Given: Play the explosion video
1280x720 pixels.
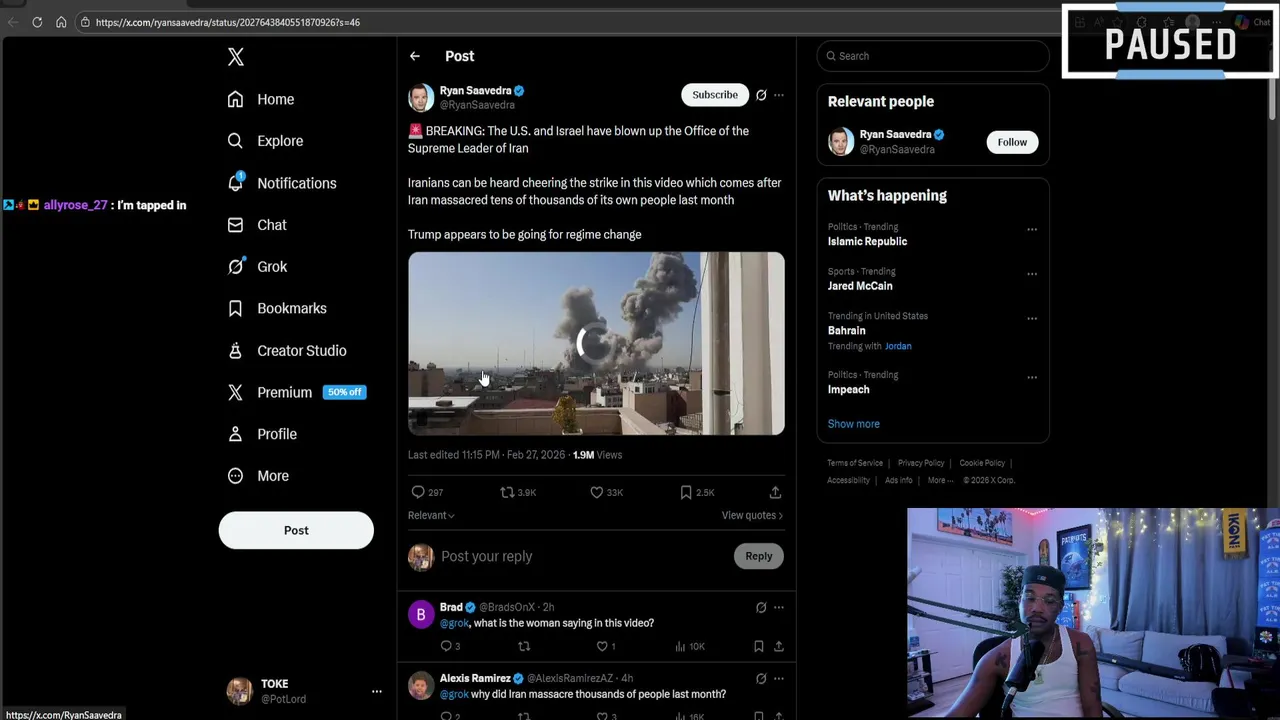Looking at the screenshot, I should pos(596,343).
